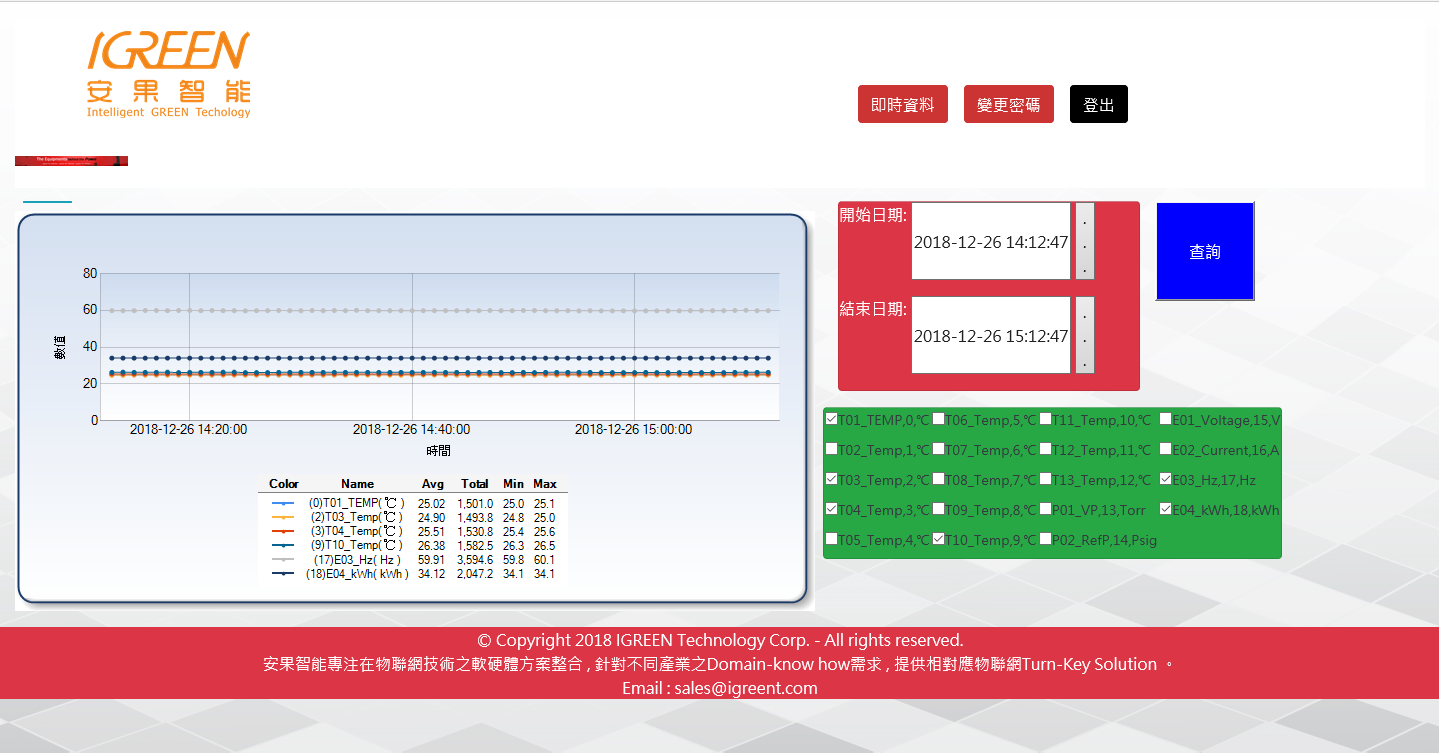Uncheck the E03_Hz checkbox

(1166, 479)
